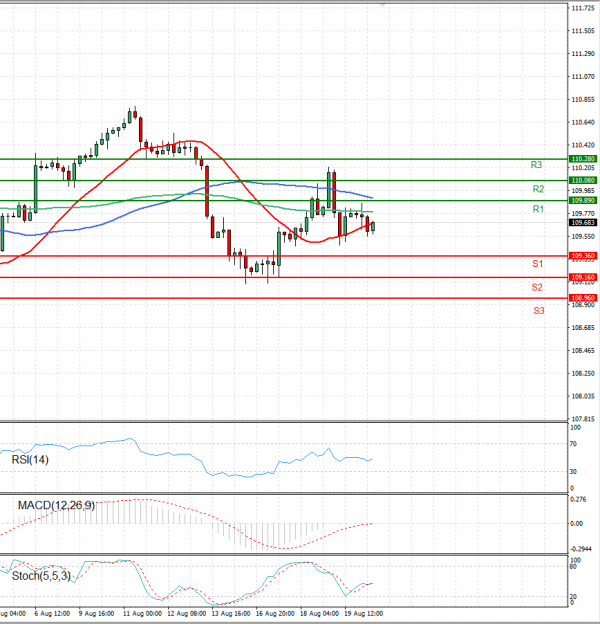The width and height of the screenshot is (600, 624).
Task: Click the last candlestick on the chart
Action: pos(373,227)
